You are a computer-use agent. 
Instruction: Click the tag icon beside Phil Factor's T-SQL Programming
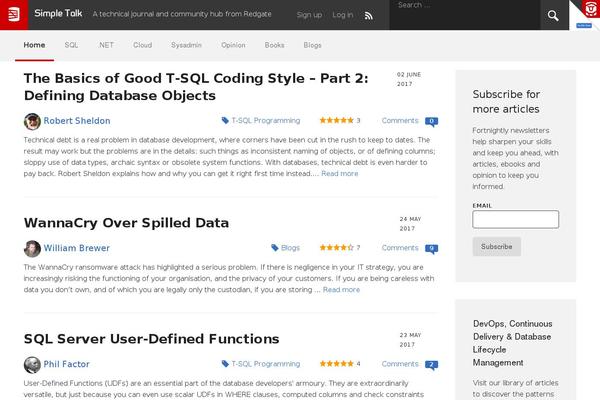tap(225, 364)
